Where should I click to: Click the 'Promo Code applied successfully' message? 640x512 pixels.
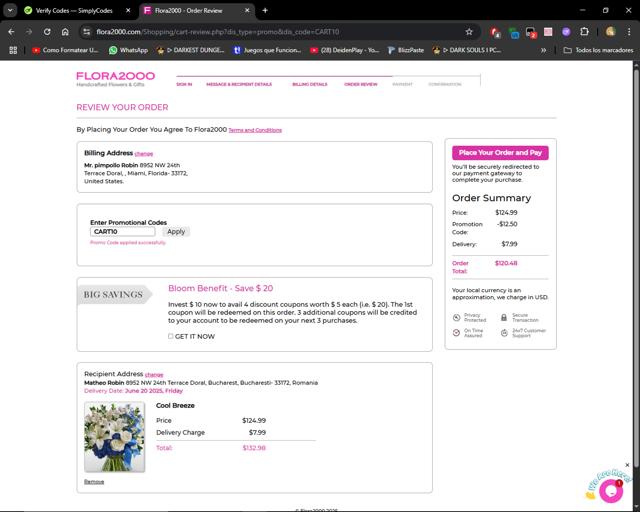click(128, 243)
